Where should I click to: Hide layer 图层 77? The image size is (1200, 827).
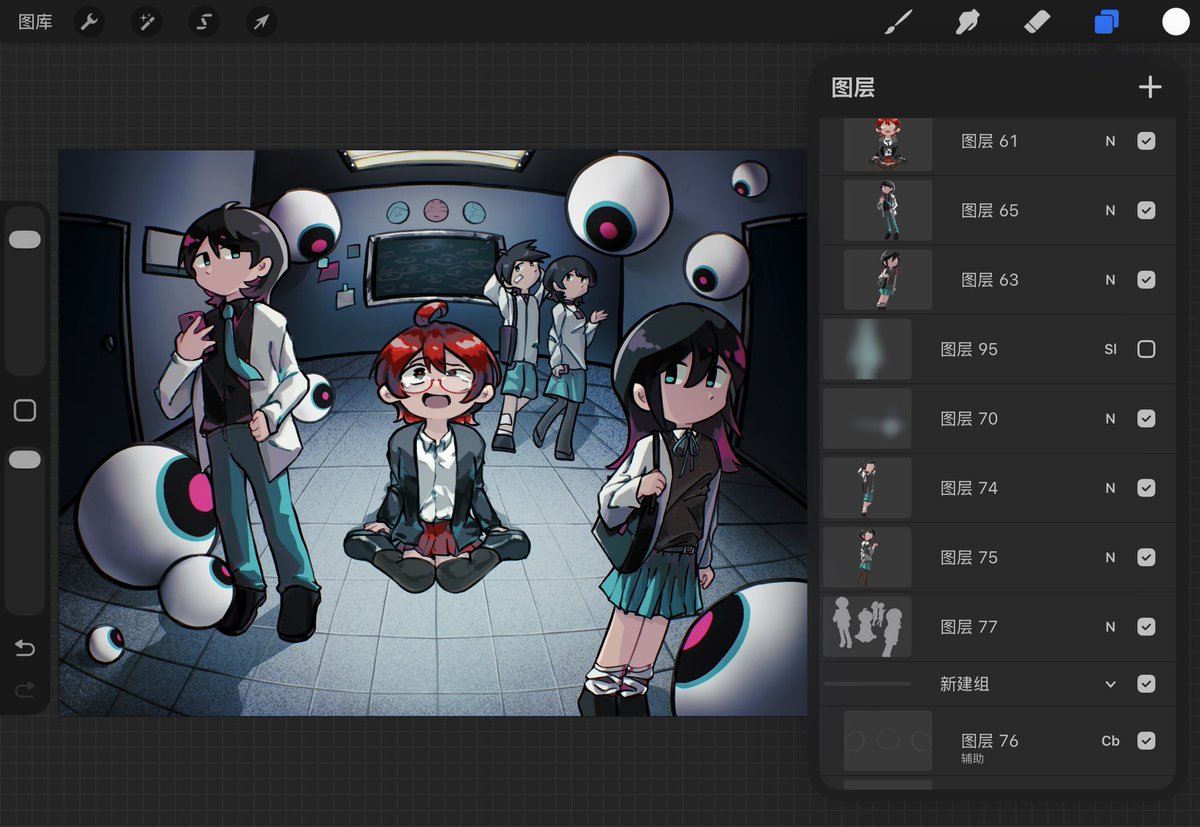[1146, 627]
